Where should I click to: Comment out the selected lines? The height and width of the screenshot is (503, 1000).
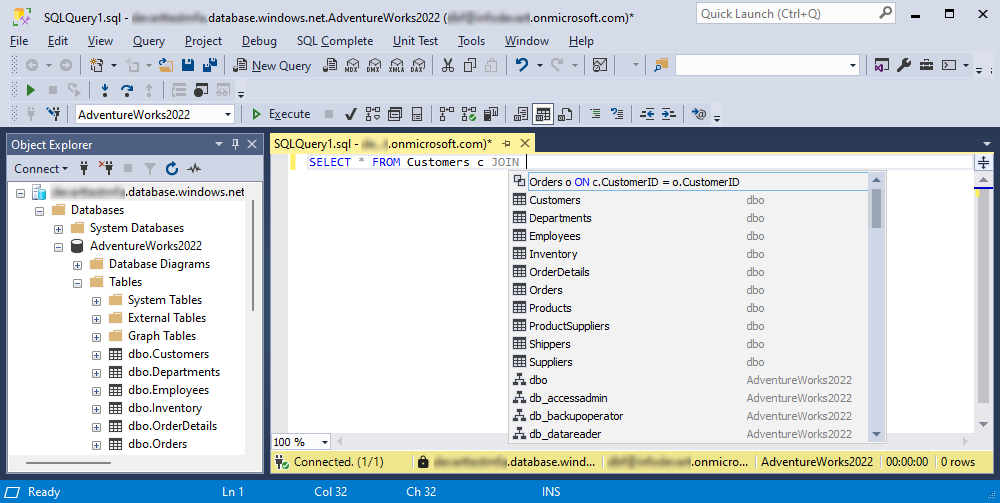[595, 114]
